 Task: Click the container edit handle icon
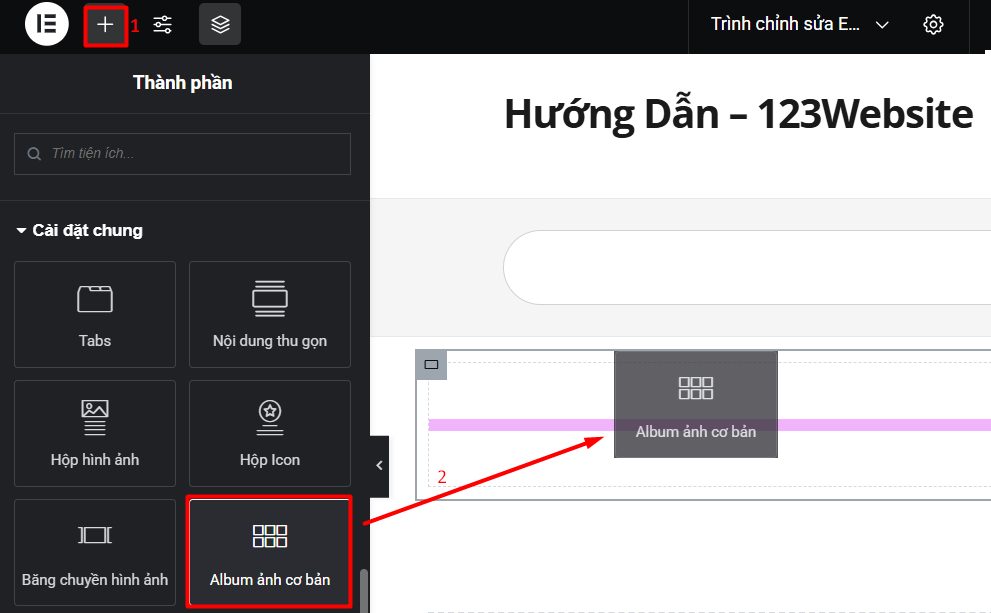431,365
